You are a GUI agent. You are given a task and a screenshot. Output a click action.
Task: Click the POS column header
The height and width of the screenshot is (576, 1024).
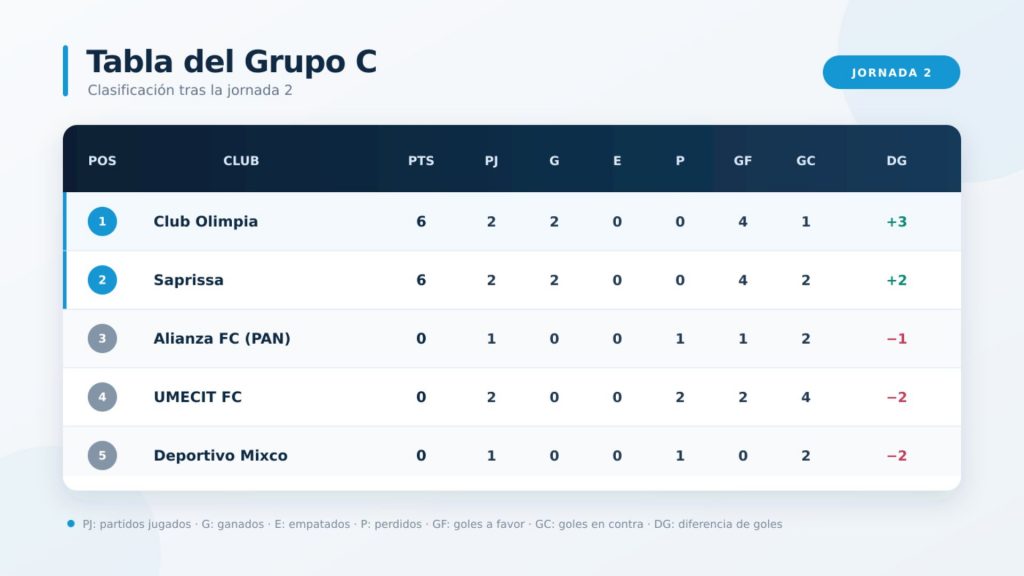[x=102, y=161]
